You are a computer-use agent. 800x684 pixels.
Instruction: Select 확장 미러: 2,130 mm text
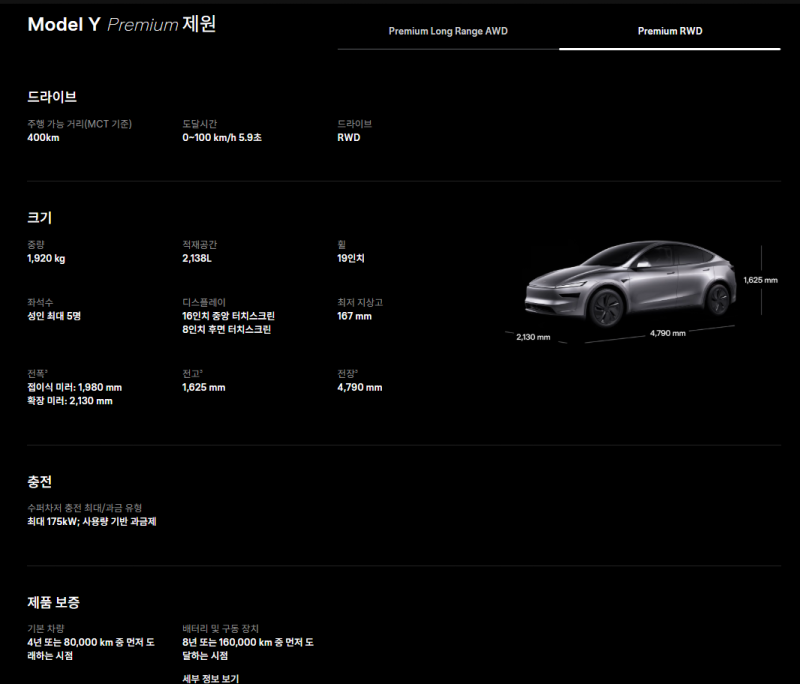coord(70,401)
